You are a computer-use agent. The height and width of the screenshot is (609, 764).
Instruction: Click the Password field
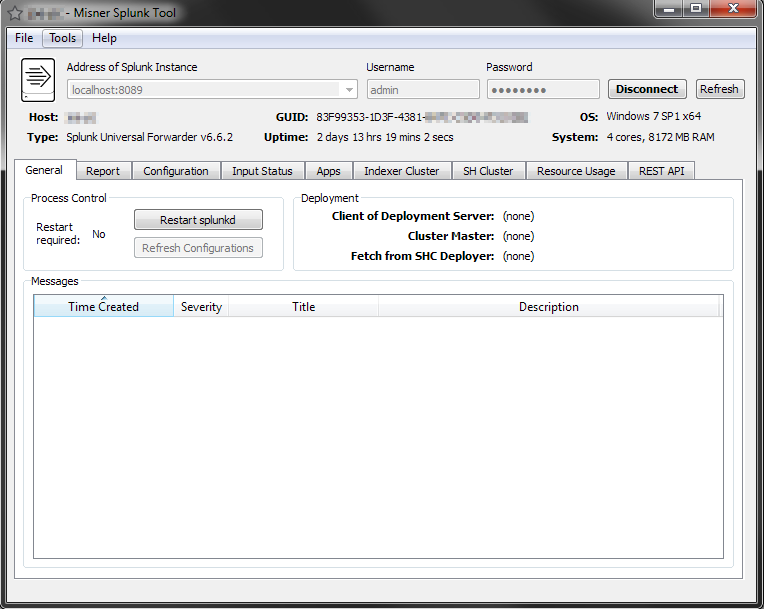pos(543,90)
